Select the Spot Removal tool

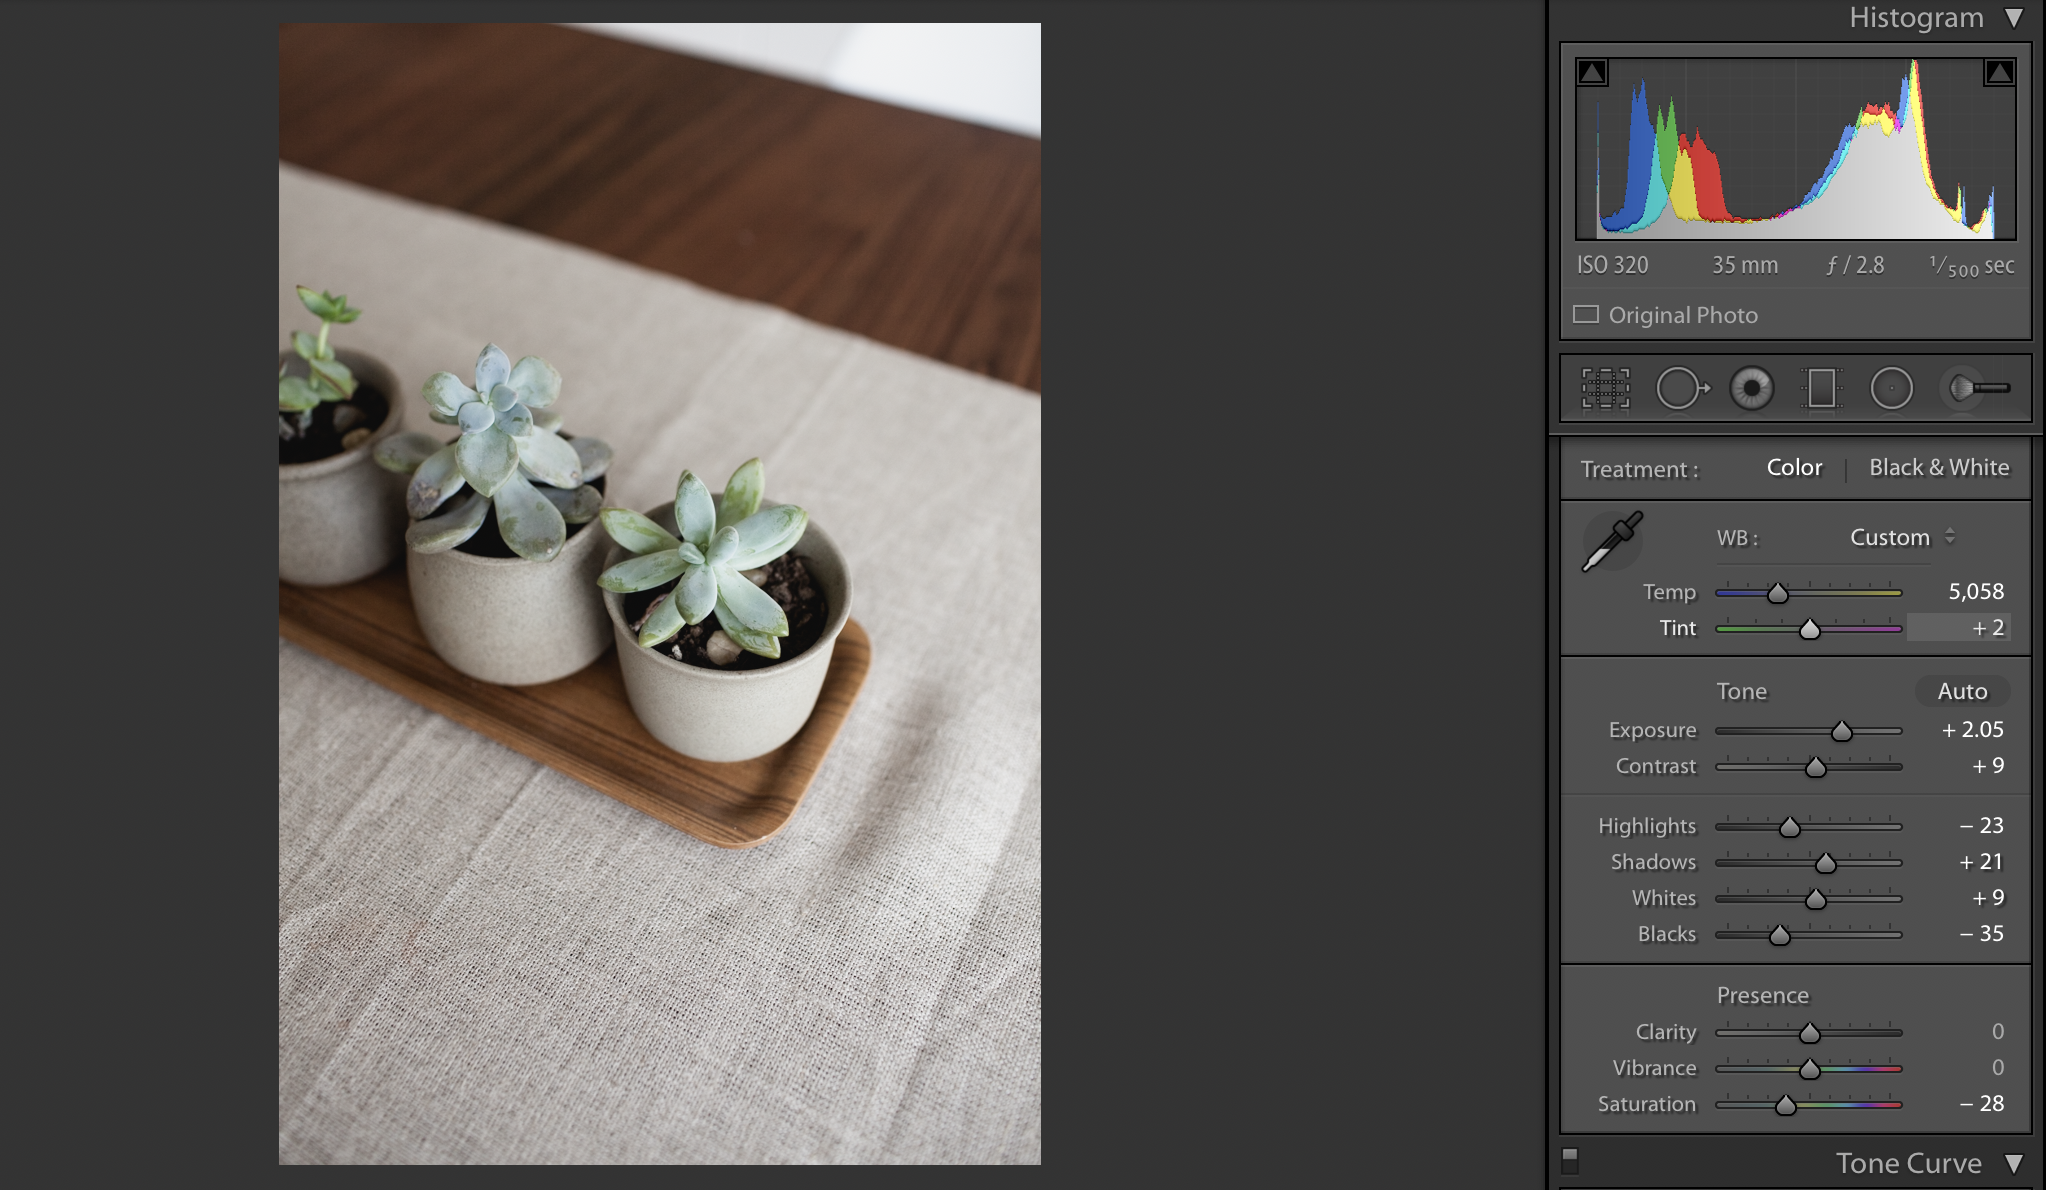coord(1681,389)
